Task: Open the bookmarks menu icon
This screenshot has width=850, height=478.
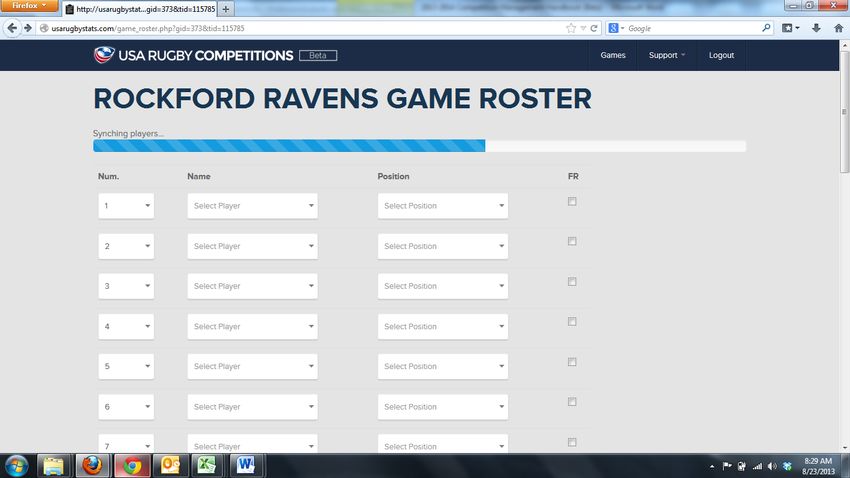Action: (x=790, y=28)
